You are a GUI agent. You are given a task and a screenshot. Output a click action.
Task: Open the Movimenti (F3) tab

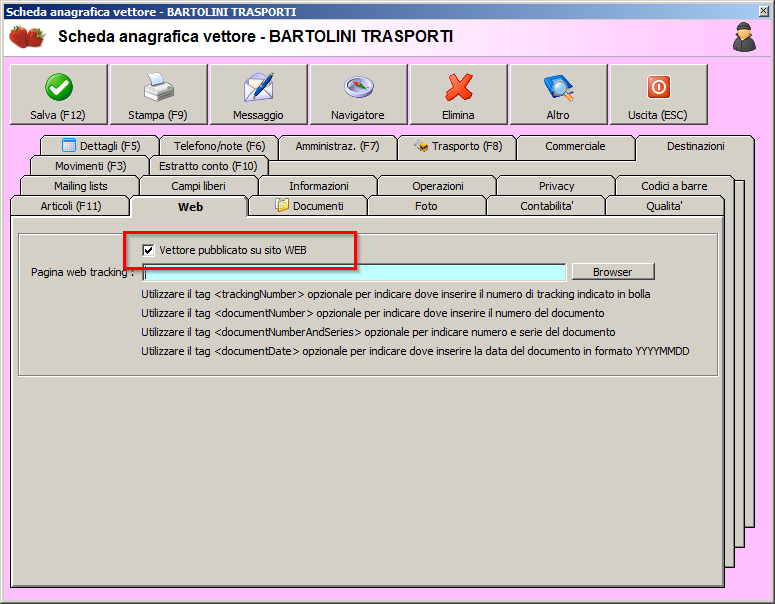pos(90,166)
